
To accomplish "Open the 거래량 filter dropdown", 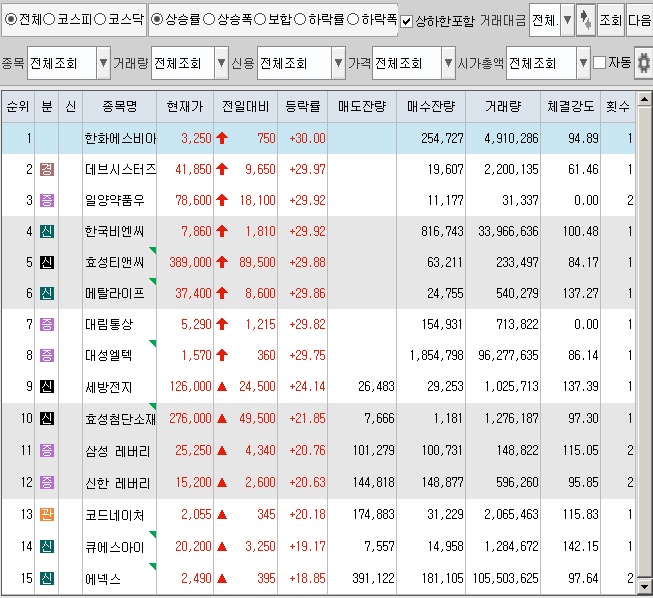I will [x=222, y=63].
